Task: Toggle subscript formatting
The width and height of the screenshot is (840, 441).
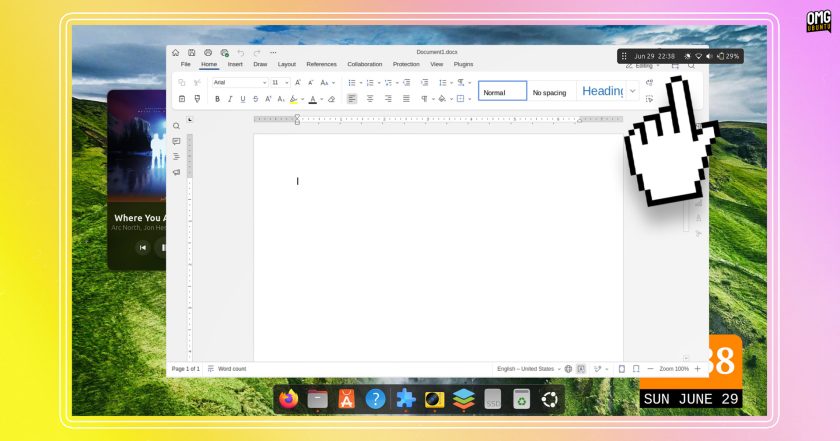Action: coord(281,99)
